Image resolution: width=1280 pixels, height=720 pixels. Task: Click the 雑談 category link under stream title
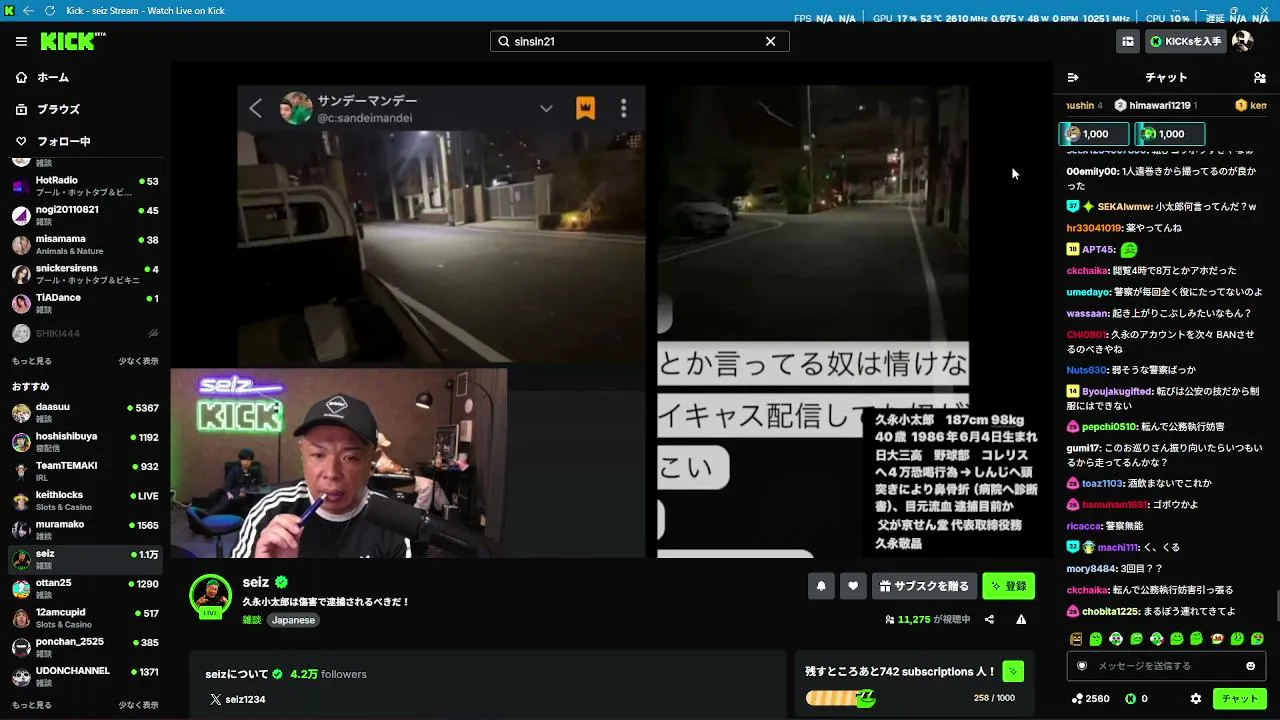[252, 620]
